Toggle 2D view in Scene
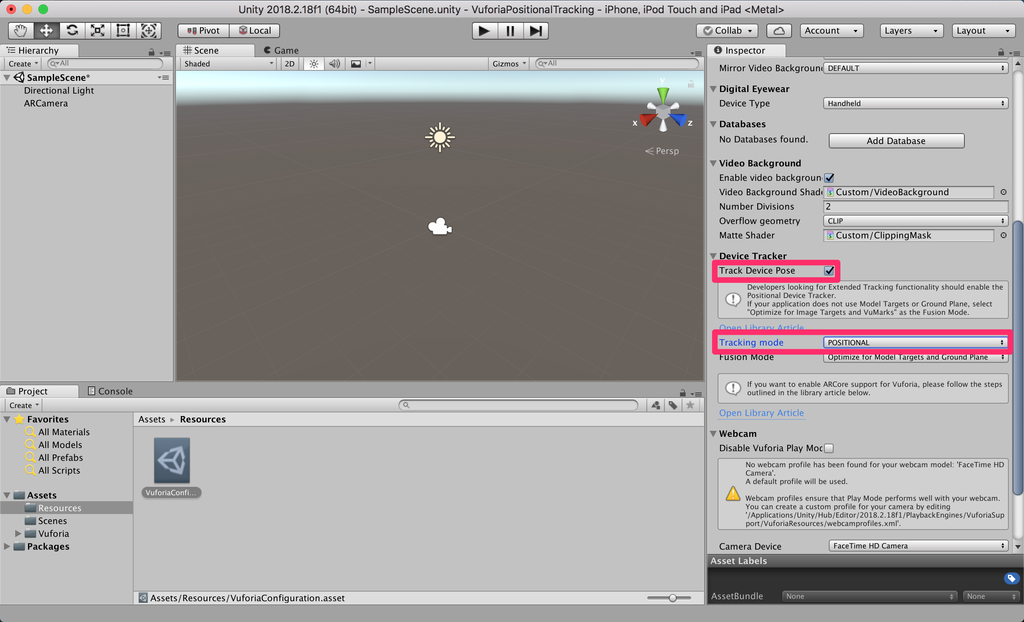The image size is (1024, 622). [289, 63]
